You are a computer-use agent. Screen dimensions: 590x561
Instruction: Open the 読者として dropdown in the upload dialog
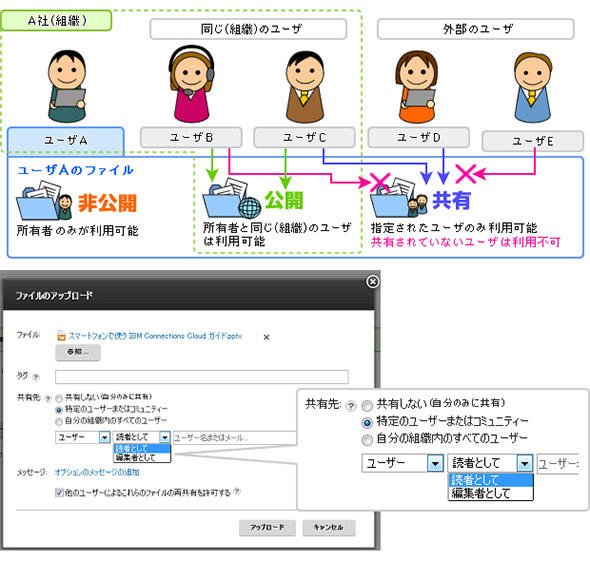click(x=141, y=437)
